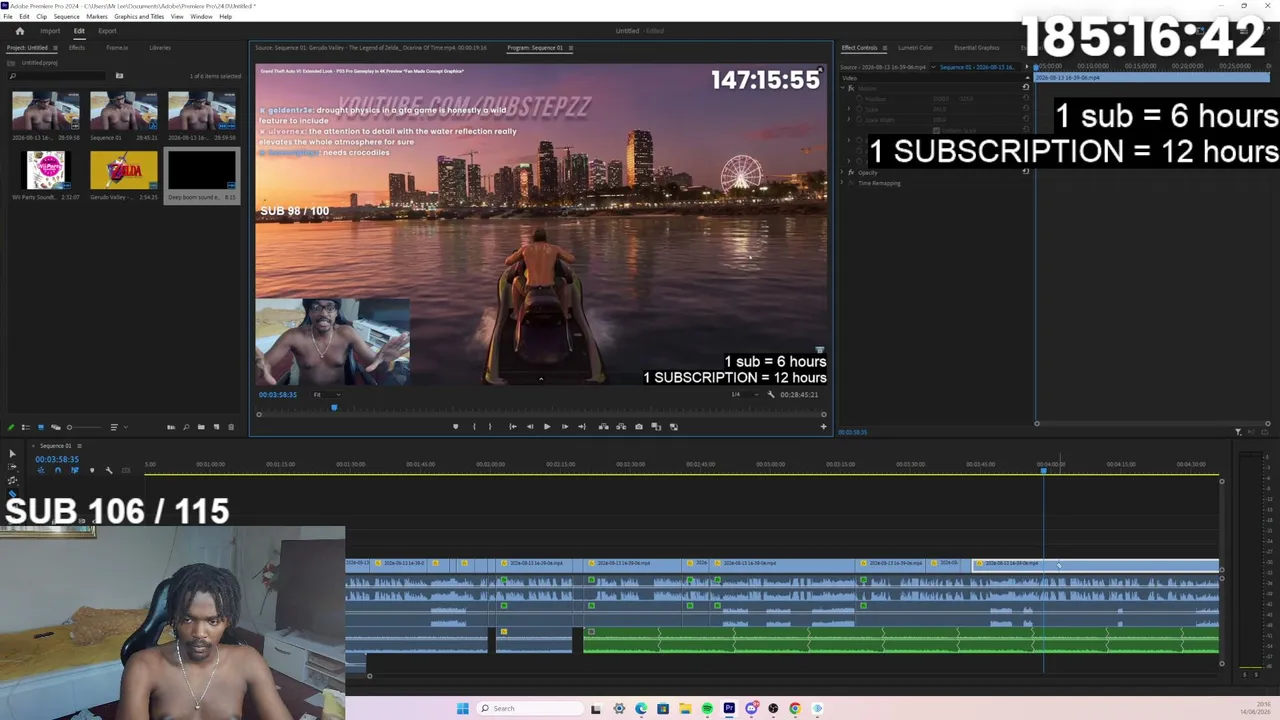This screenshot has height=720, width=1280.
Task: Click Automate to Sequence icon
Action: (x=171, y=427)
